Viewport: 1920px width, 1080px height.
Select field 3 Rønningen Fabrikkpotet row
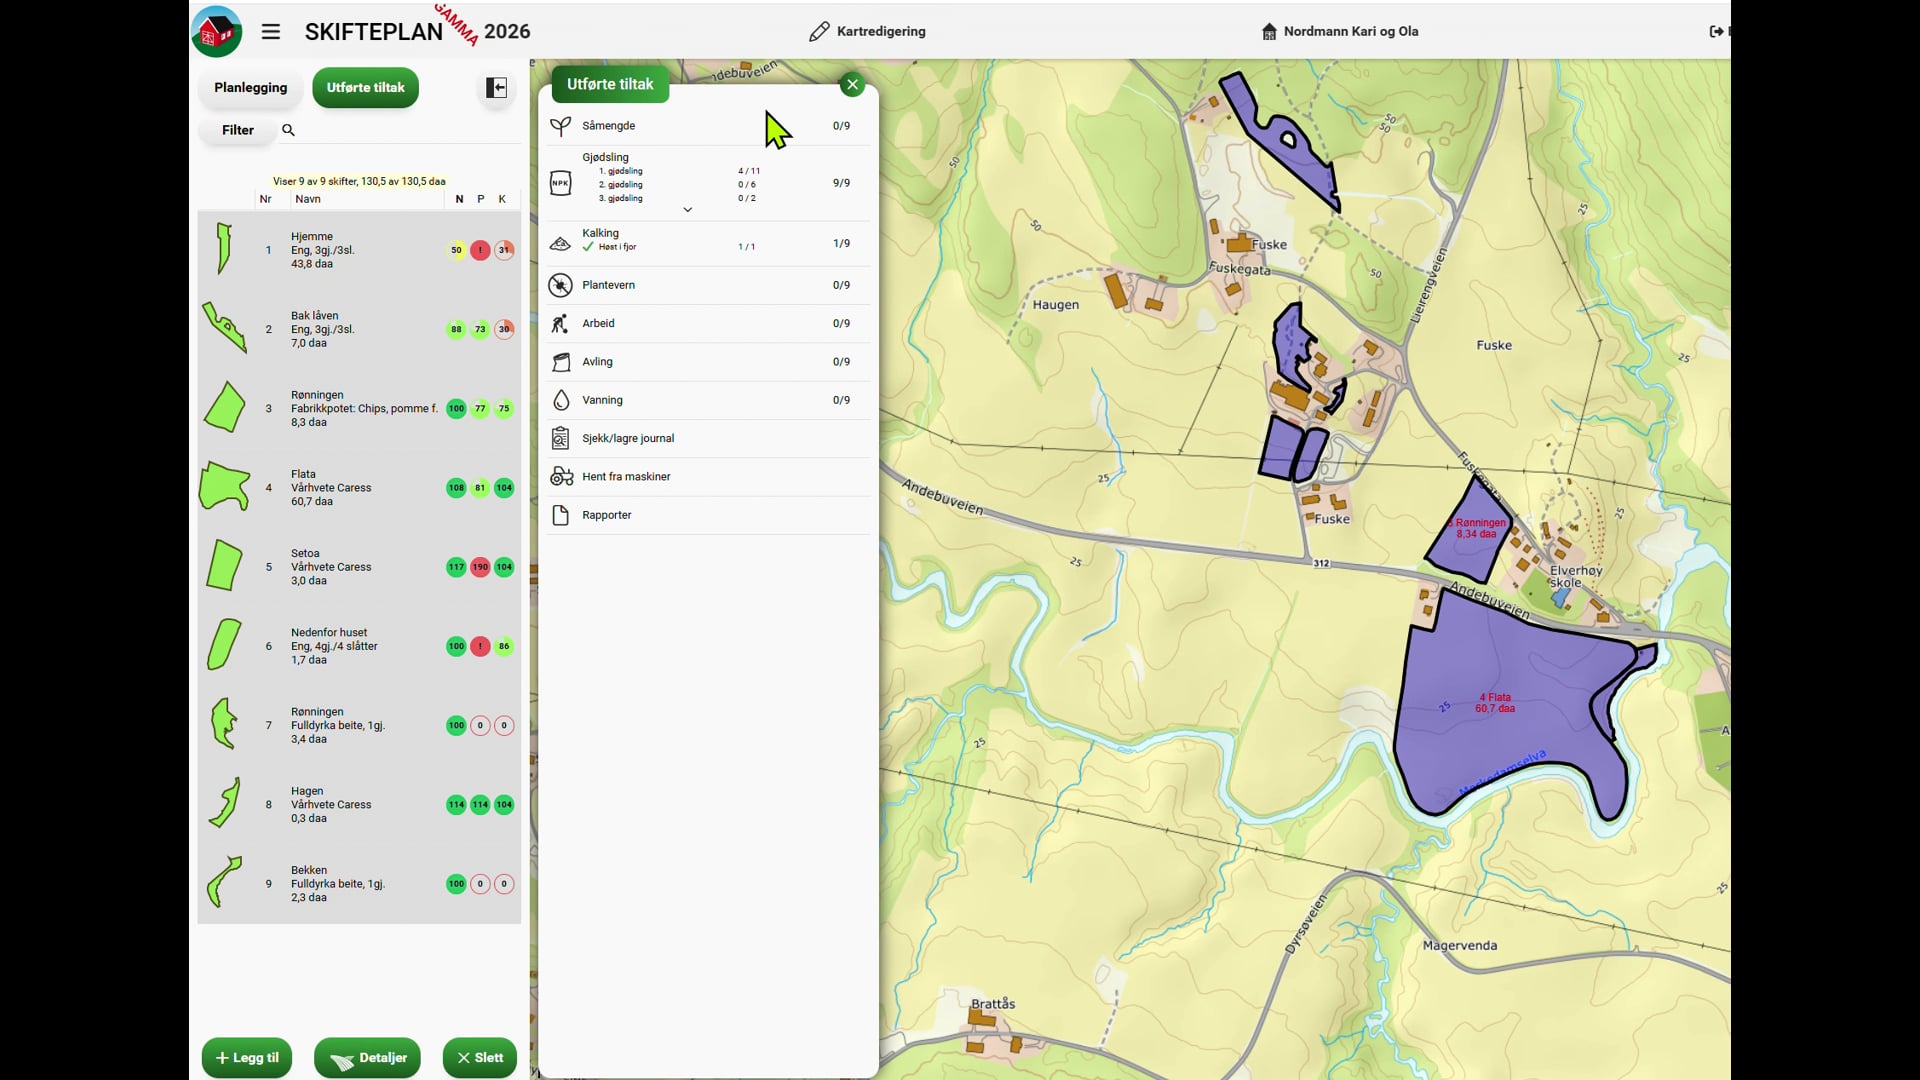(x=359, y=408)
